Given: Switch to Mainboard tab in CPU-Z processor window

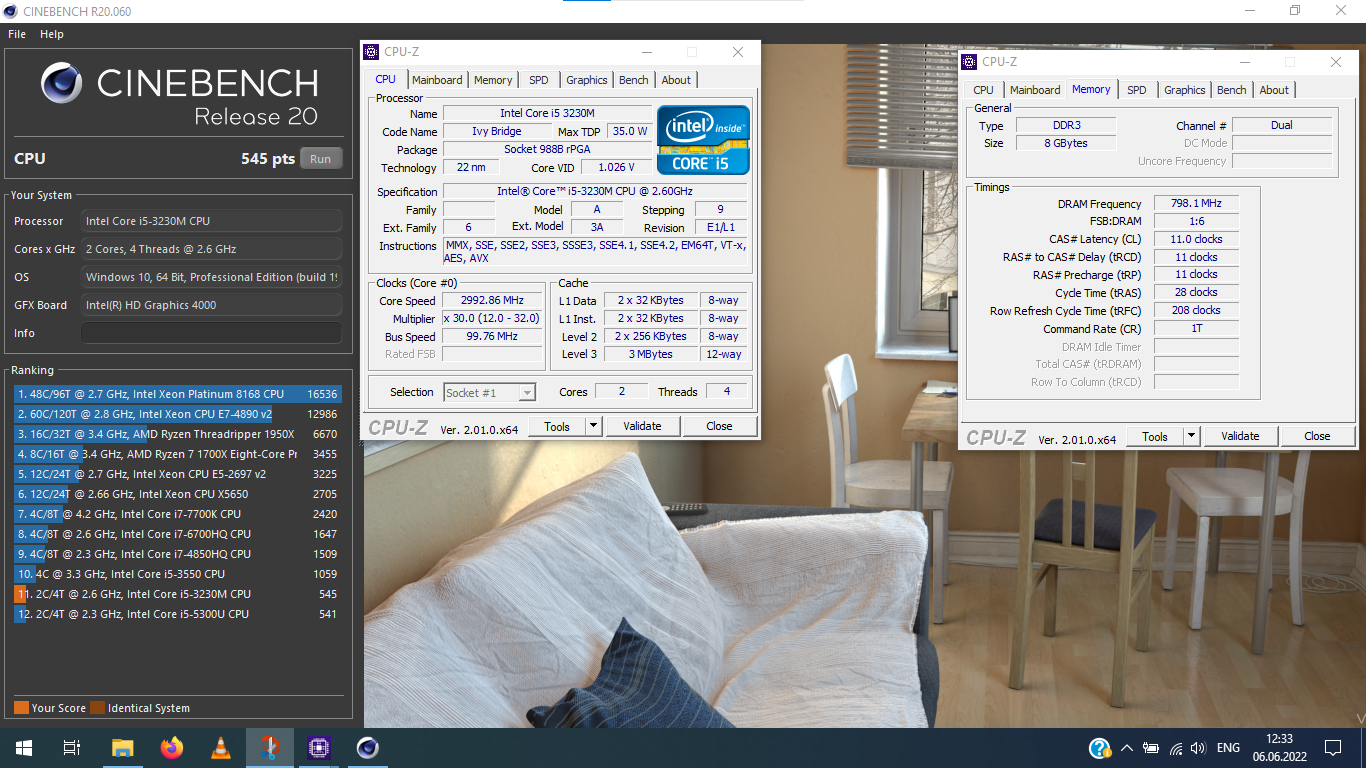Looking at the screenshot, I should [438, 80].
